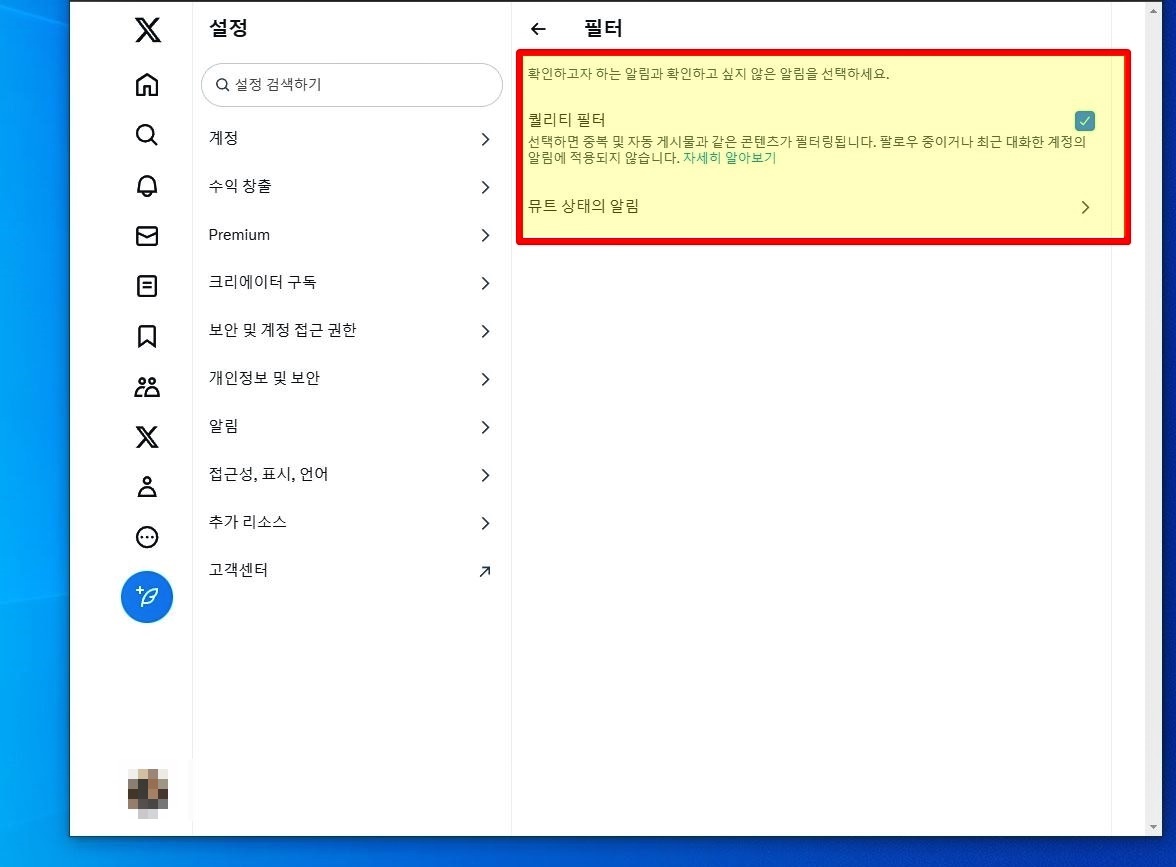The width and height of the screenshot is (1176, 867).
Task: Click chevron beside 추가 리소스
Action: pyautogui.click(x=485, y=524)
